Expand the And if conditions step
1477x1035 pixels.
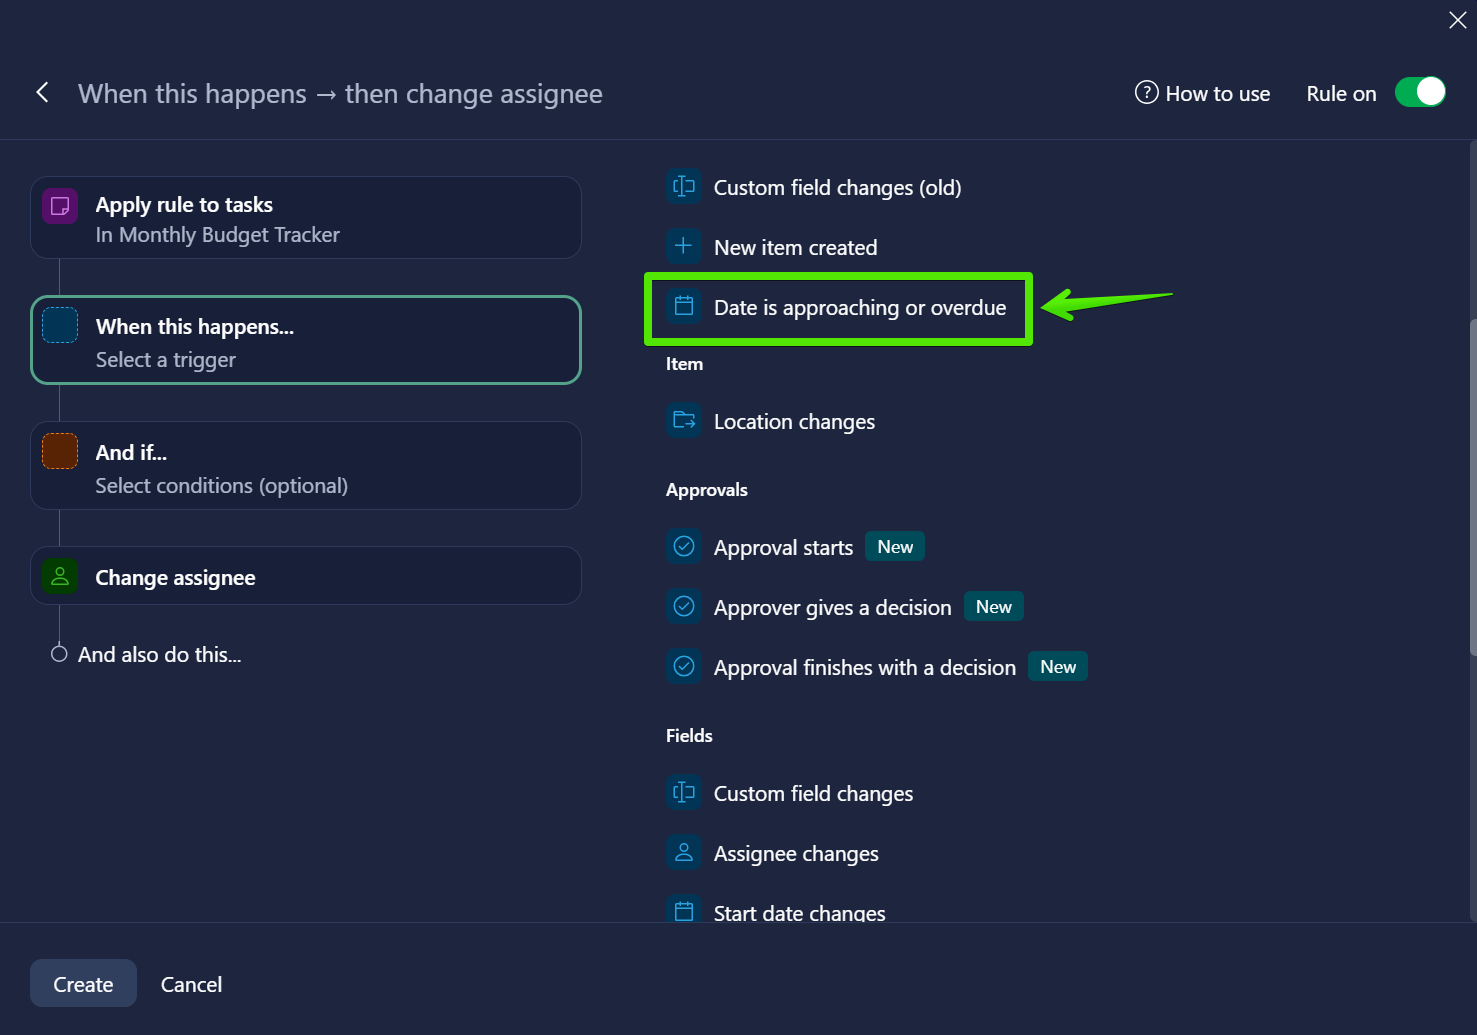click(x=305, y=467)
